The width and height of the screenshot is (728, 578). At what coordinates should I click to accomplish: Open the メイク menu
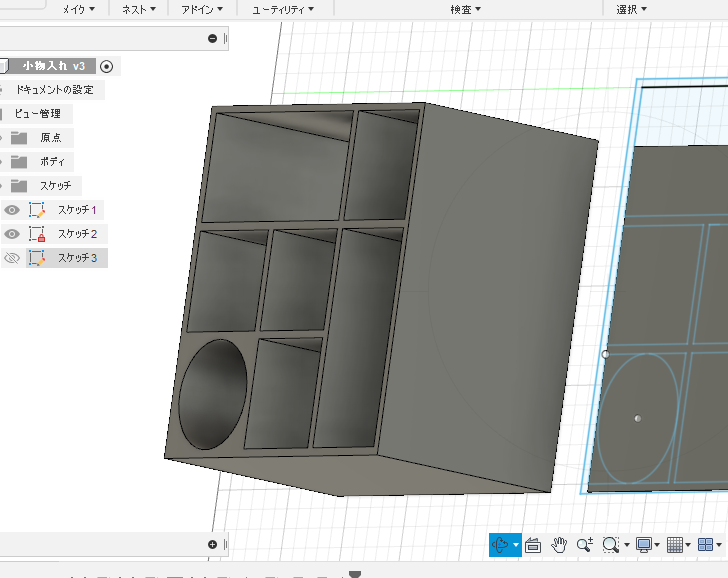point(79,9)
